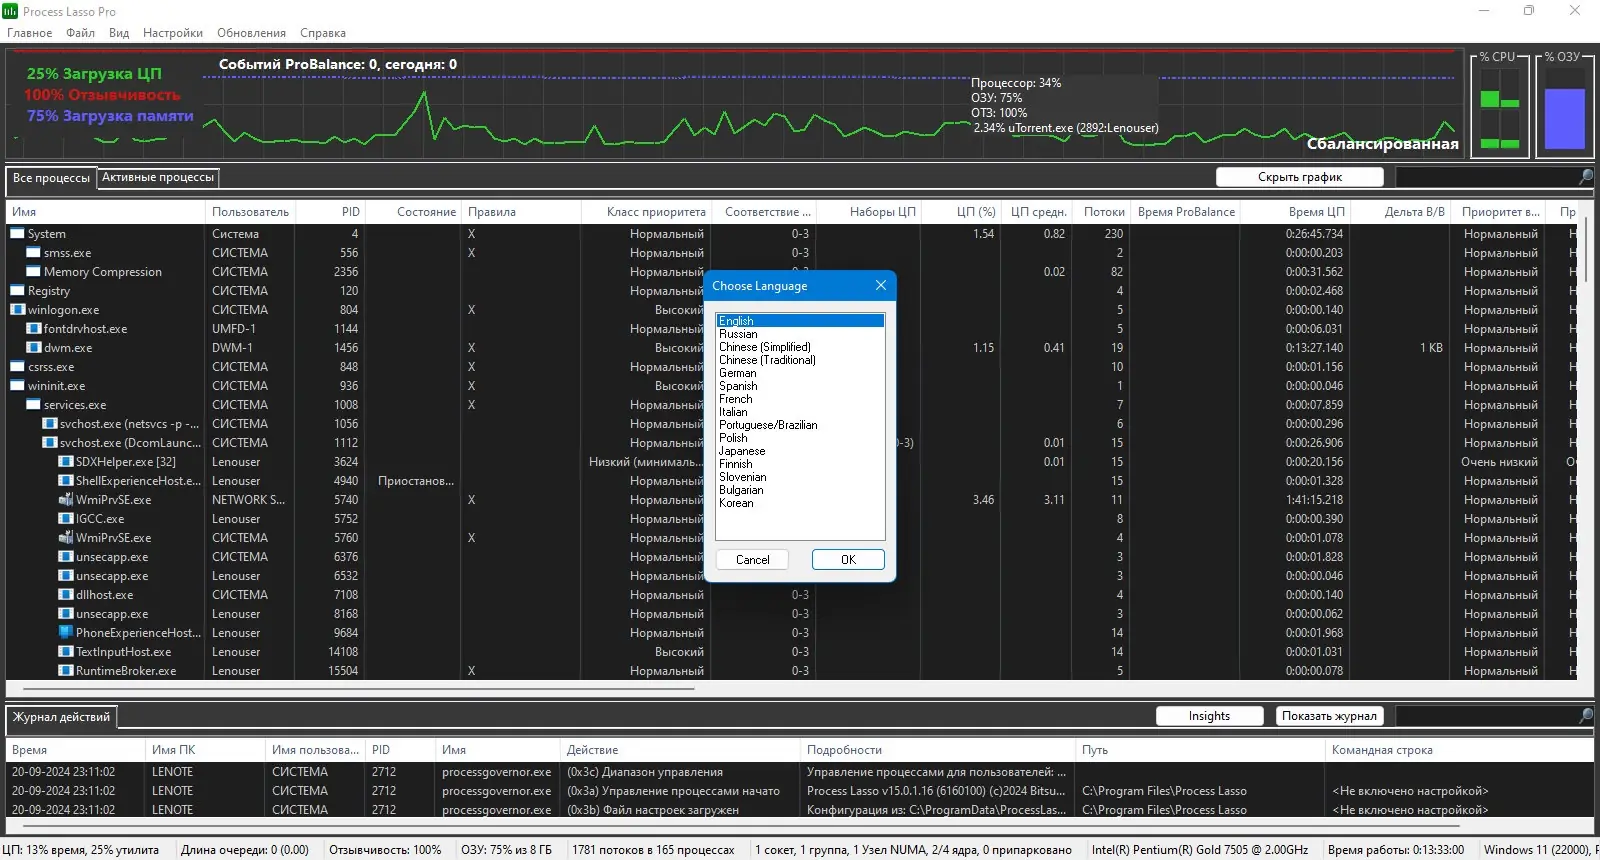Image resolution: width=1600 pixels, height=860 pixels.
Task: Click the PhoneExperienceHost process icon
Action: click(65, 633)
